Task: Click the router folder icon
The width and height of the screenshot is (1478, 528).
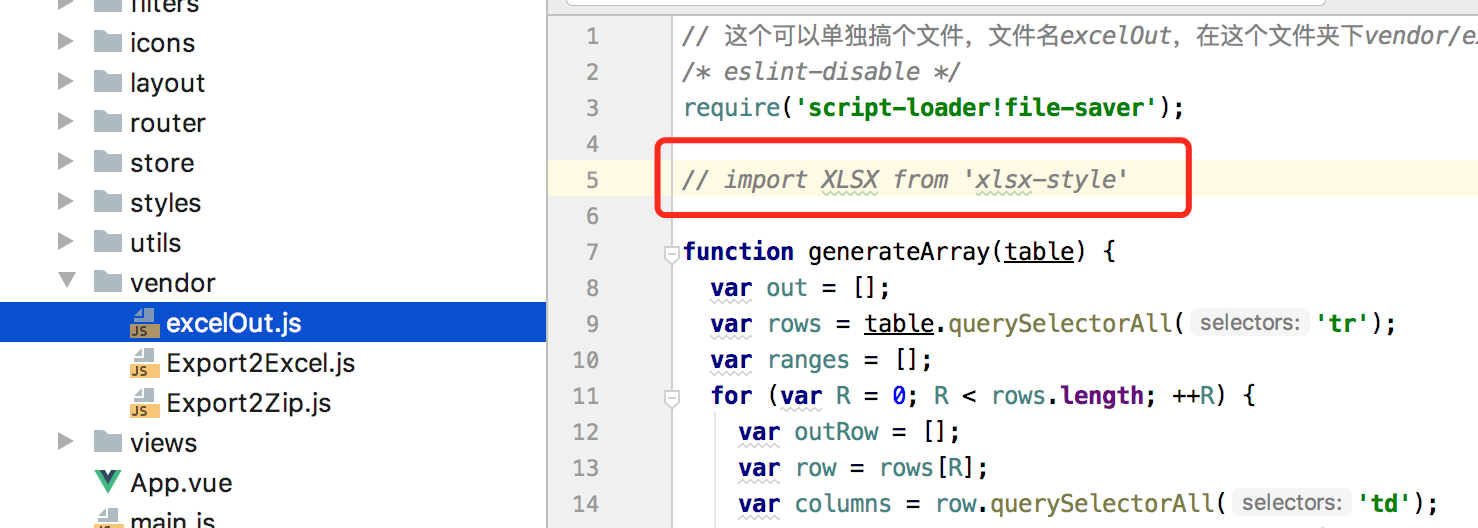Action: 107,122
